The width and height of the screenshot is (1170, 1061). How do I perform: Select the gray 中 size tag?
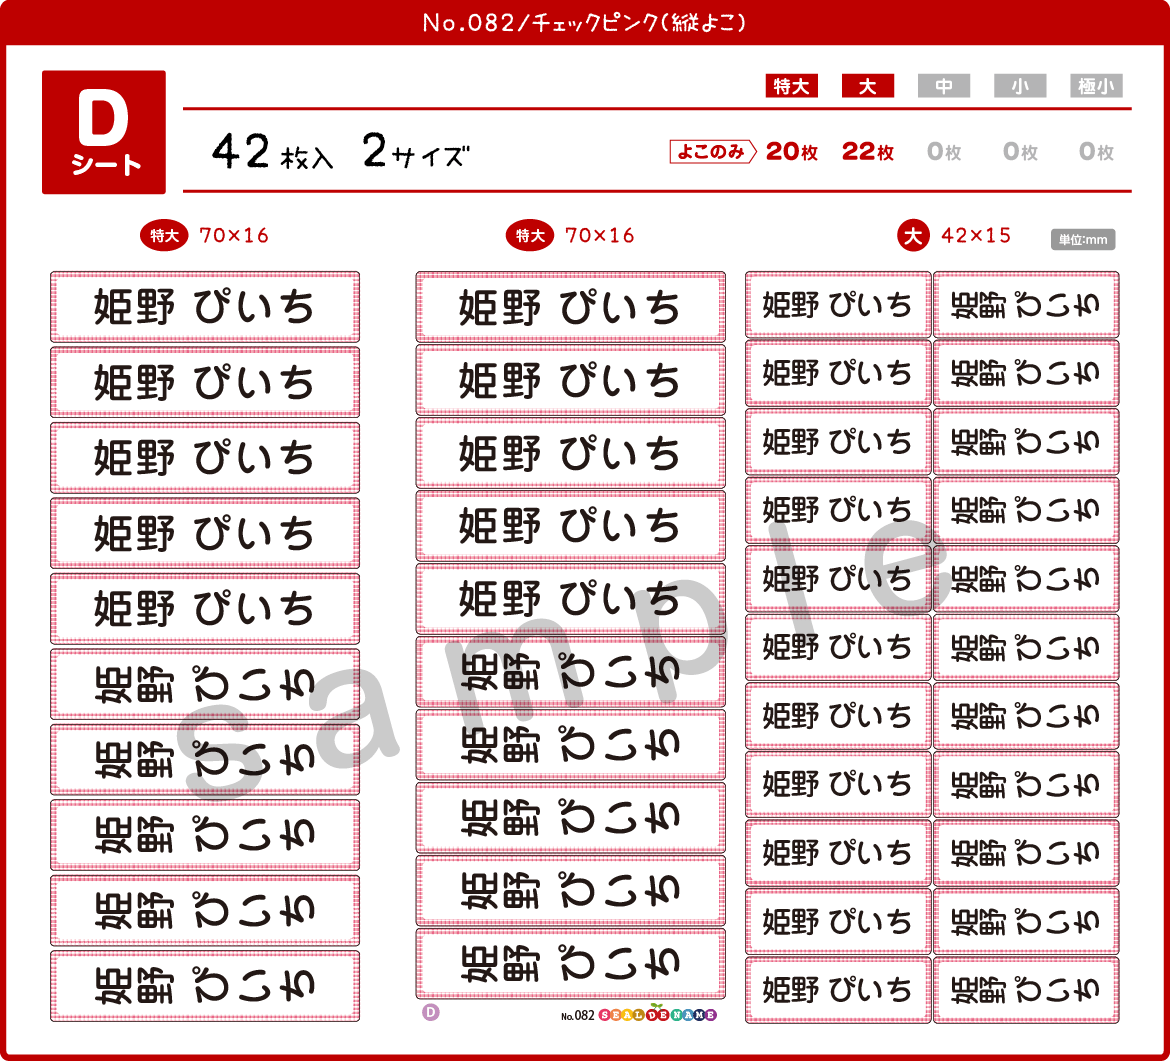944,86
